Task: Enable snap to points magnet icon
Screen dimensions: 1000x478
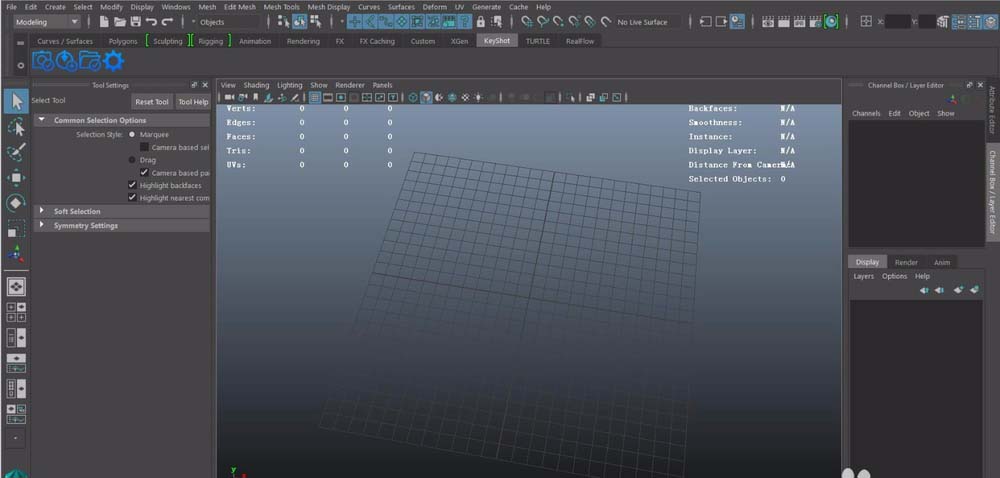Action: click(x=559, y=22)
